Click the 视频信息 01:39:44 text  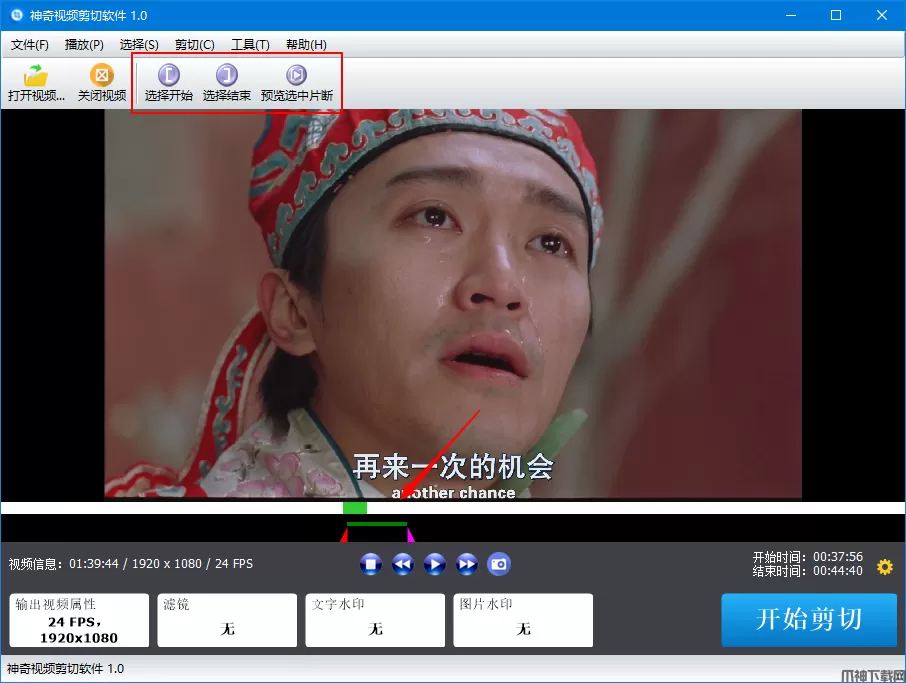point(131,563)
